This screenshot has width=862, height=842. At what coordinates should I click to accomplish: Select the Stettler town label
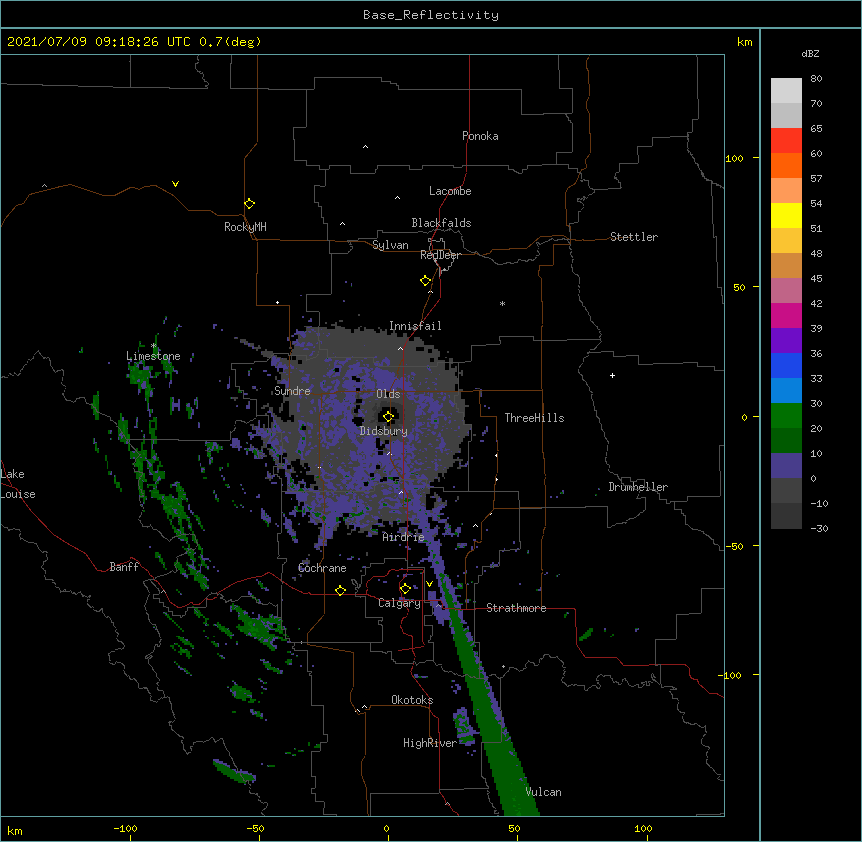(x=634, y=237)
